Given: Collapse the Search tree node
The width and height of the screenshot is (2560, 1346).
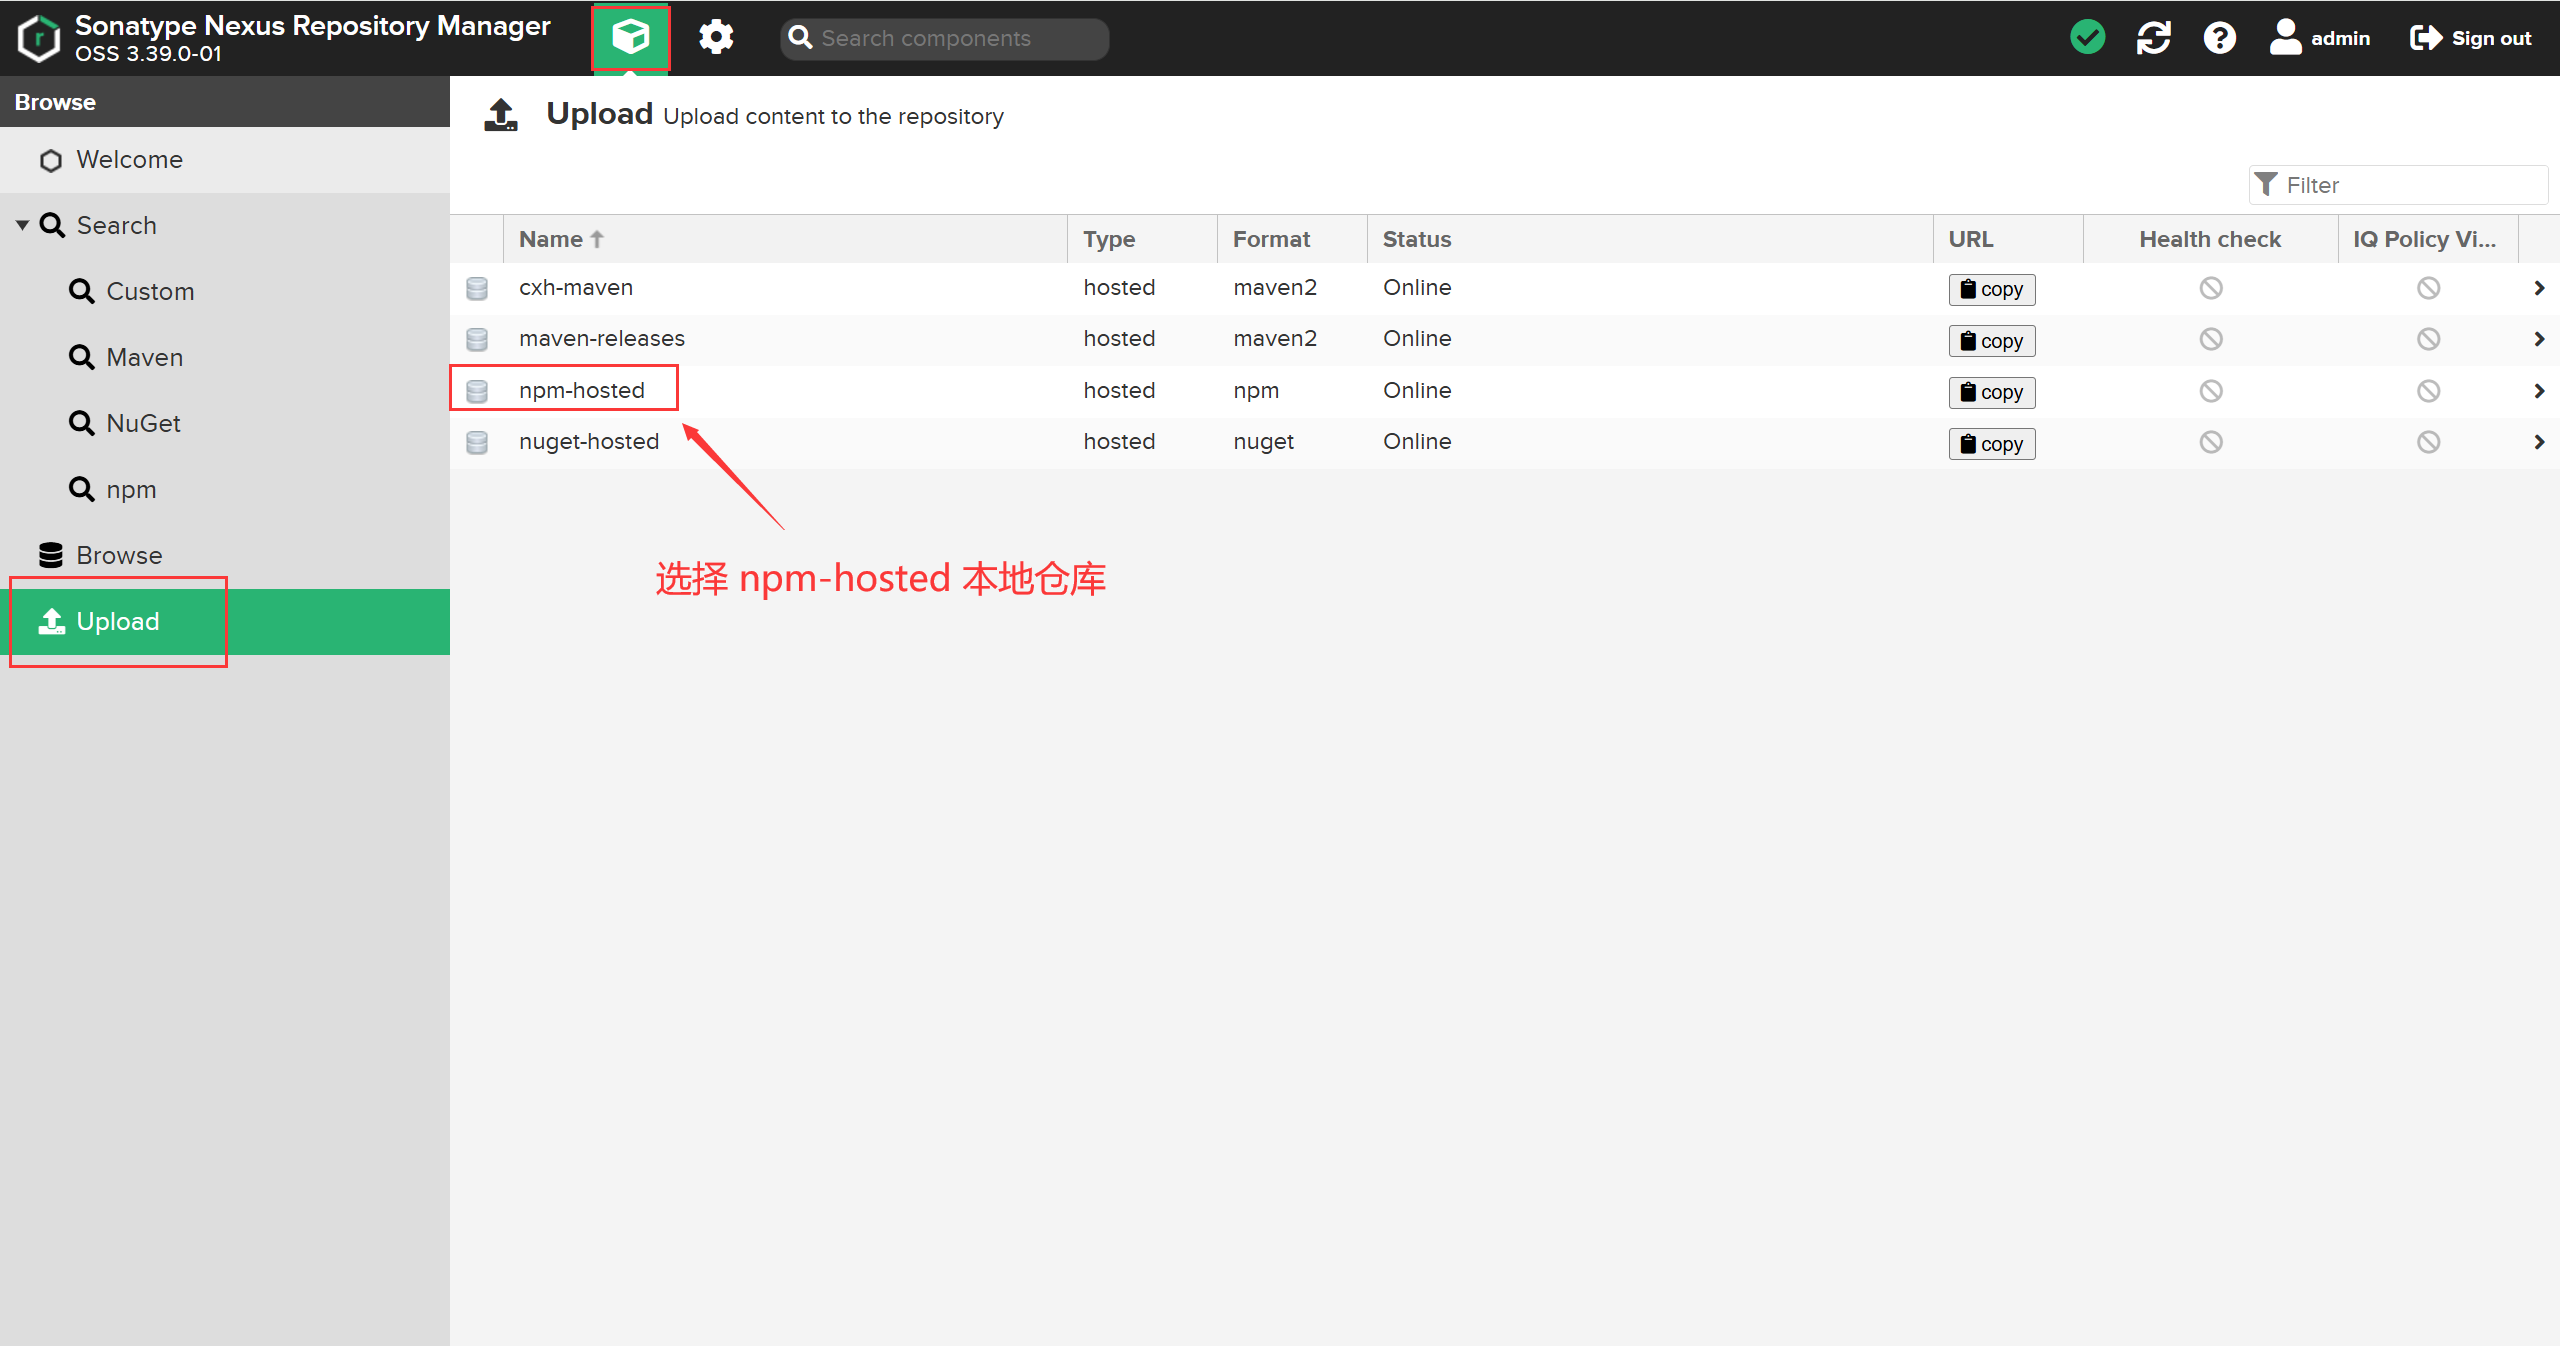Looking at the screenshot, I should point(22,225).
